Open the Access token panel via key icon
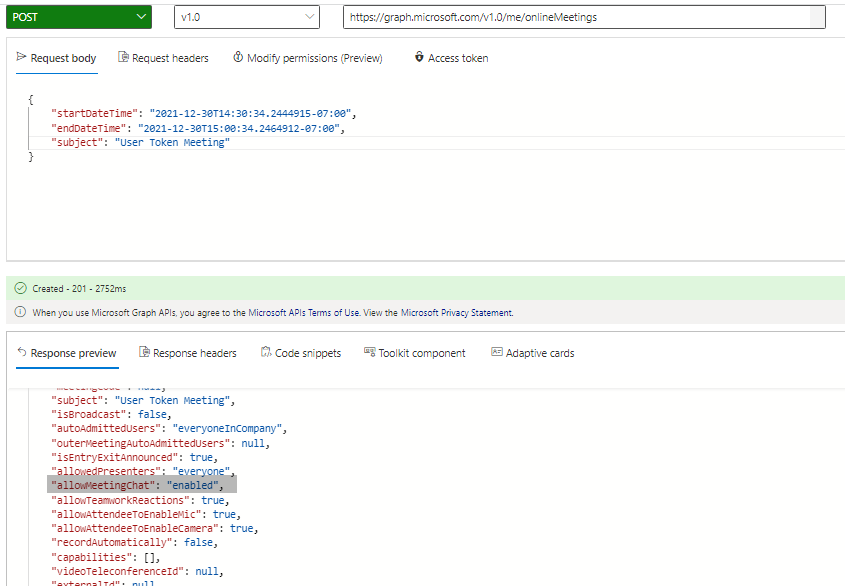Viewport: 845px width, 586px height. 419,58
